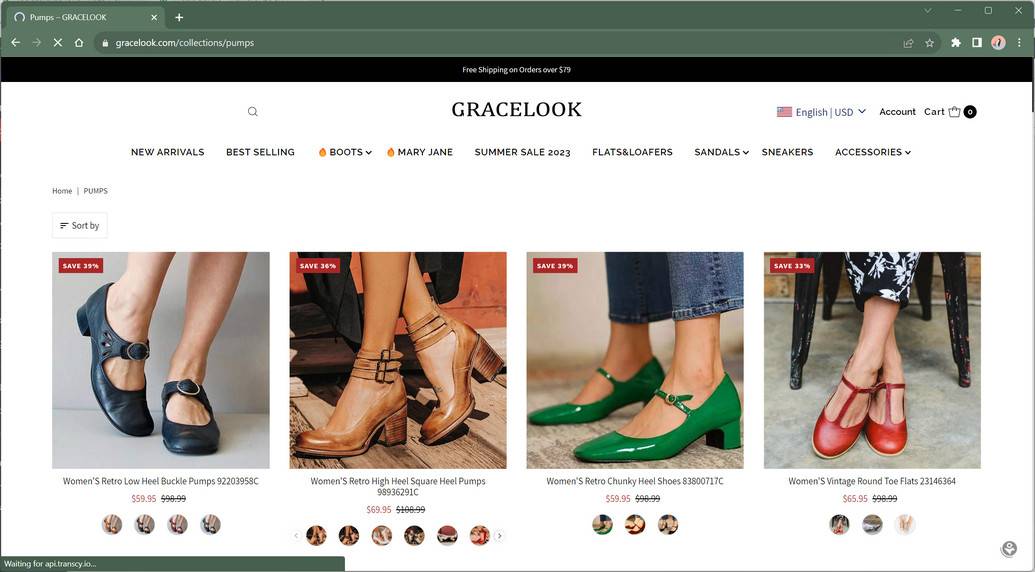The height and width of the screenshot is (572, 1035).
Task: Click Free Shipping on Orders over $79 banner
Action: coord(516,69)
